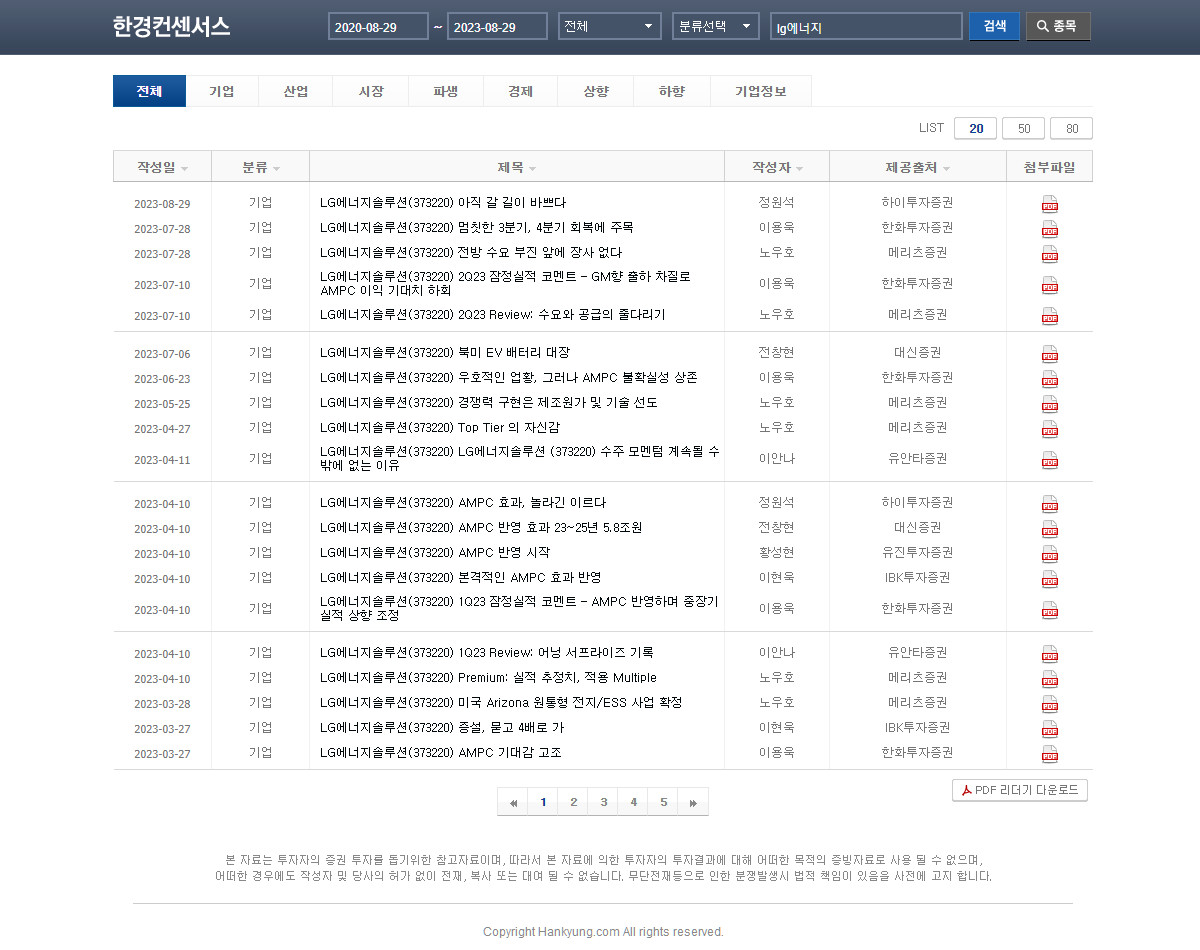Open PDF for 경쟁력 구현은 제조원가 report
The image size is (1200, 950).
point(1049,404)
